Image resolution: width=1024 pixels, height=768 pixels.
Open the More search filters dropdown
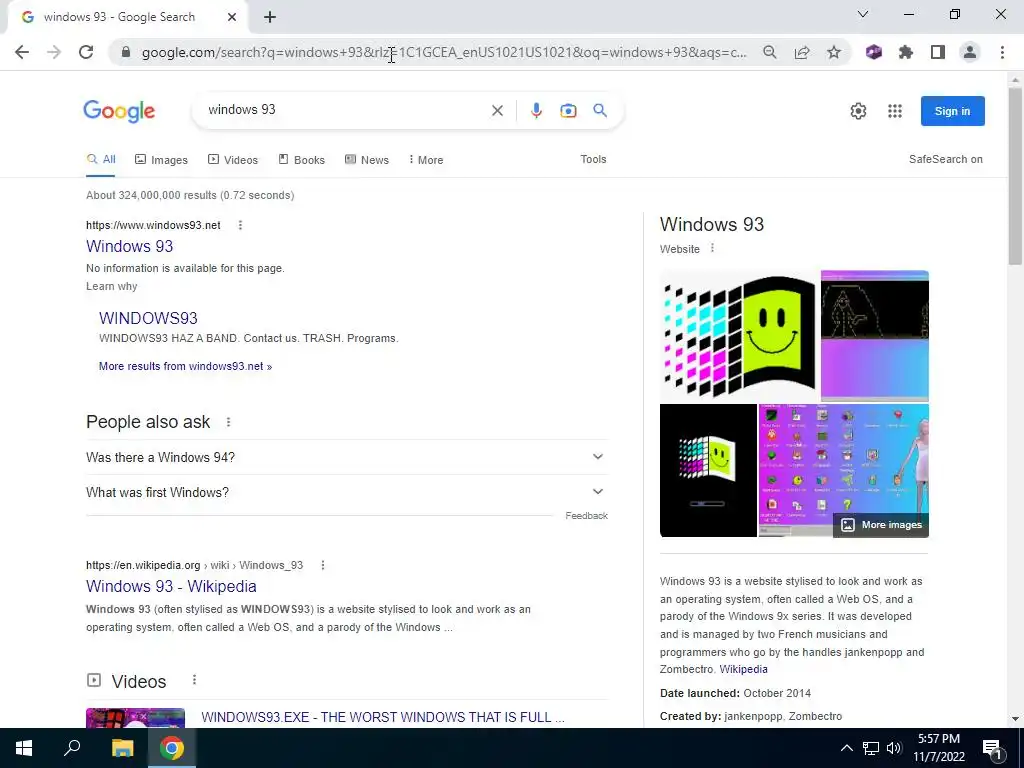click(426, 160)
